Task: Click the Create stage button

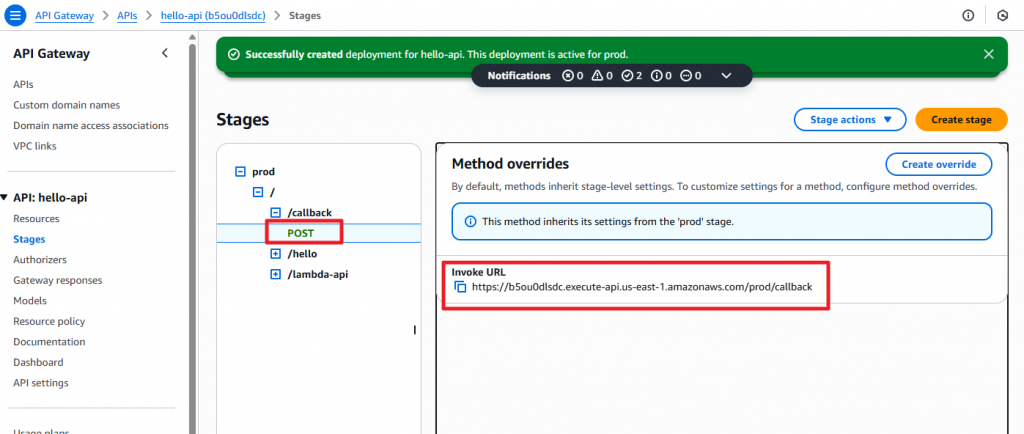Action: 961,119
